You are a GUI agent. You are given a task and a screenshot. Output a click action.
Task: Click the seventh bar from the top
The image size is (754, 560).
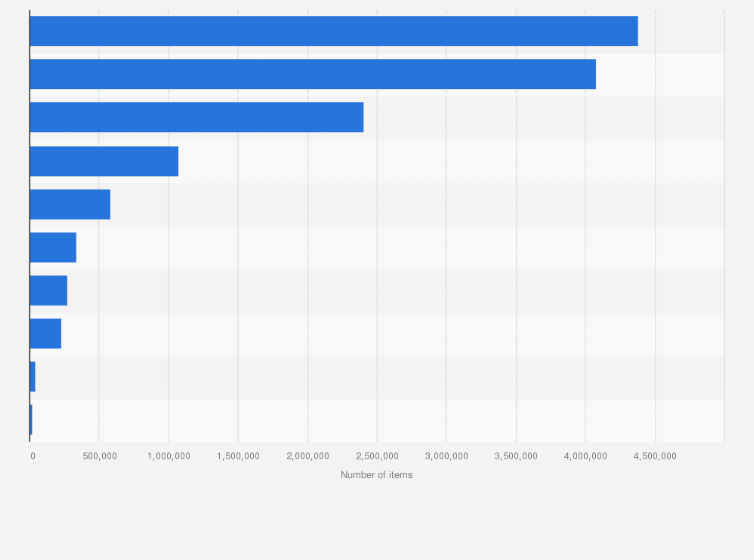[48, 290]
